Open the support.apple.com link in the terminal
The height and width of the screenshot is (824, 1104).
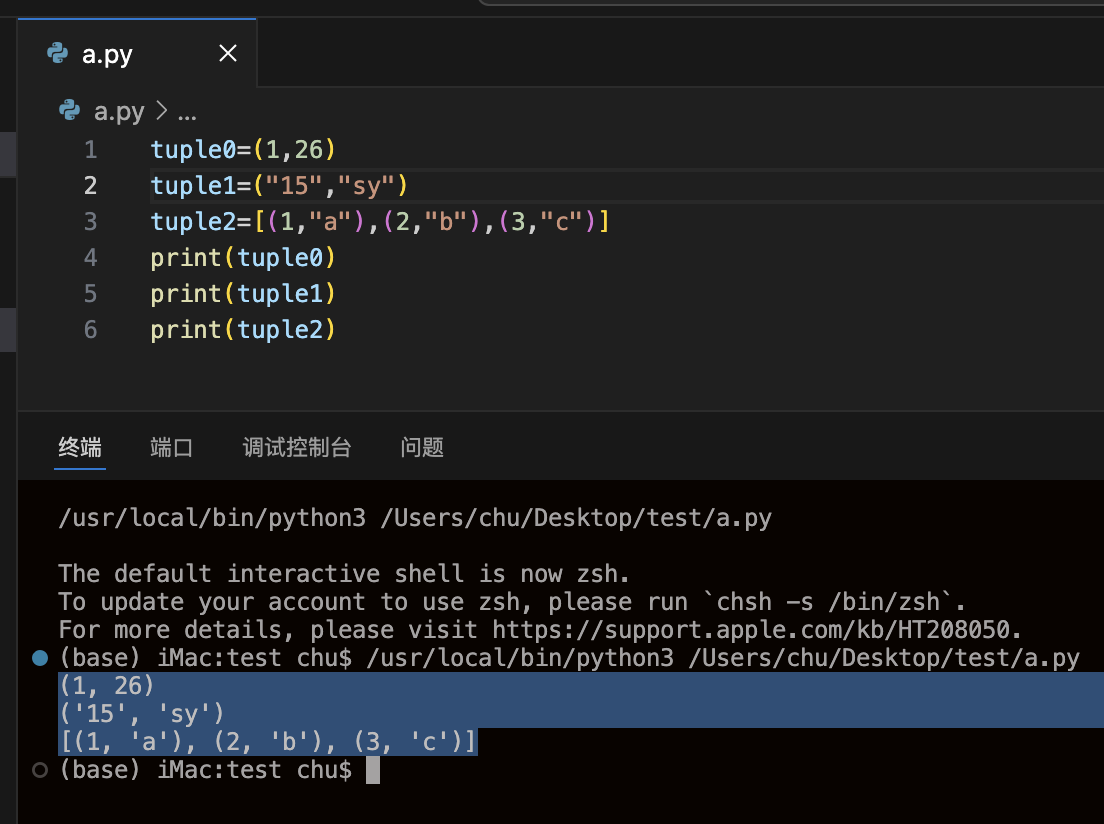click(x=751, y=630)
